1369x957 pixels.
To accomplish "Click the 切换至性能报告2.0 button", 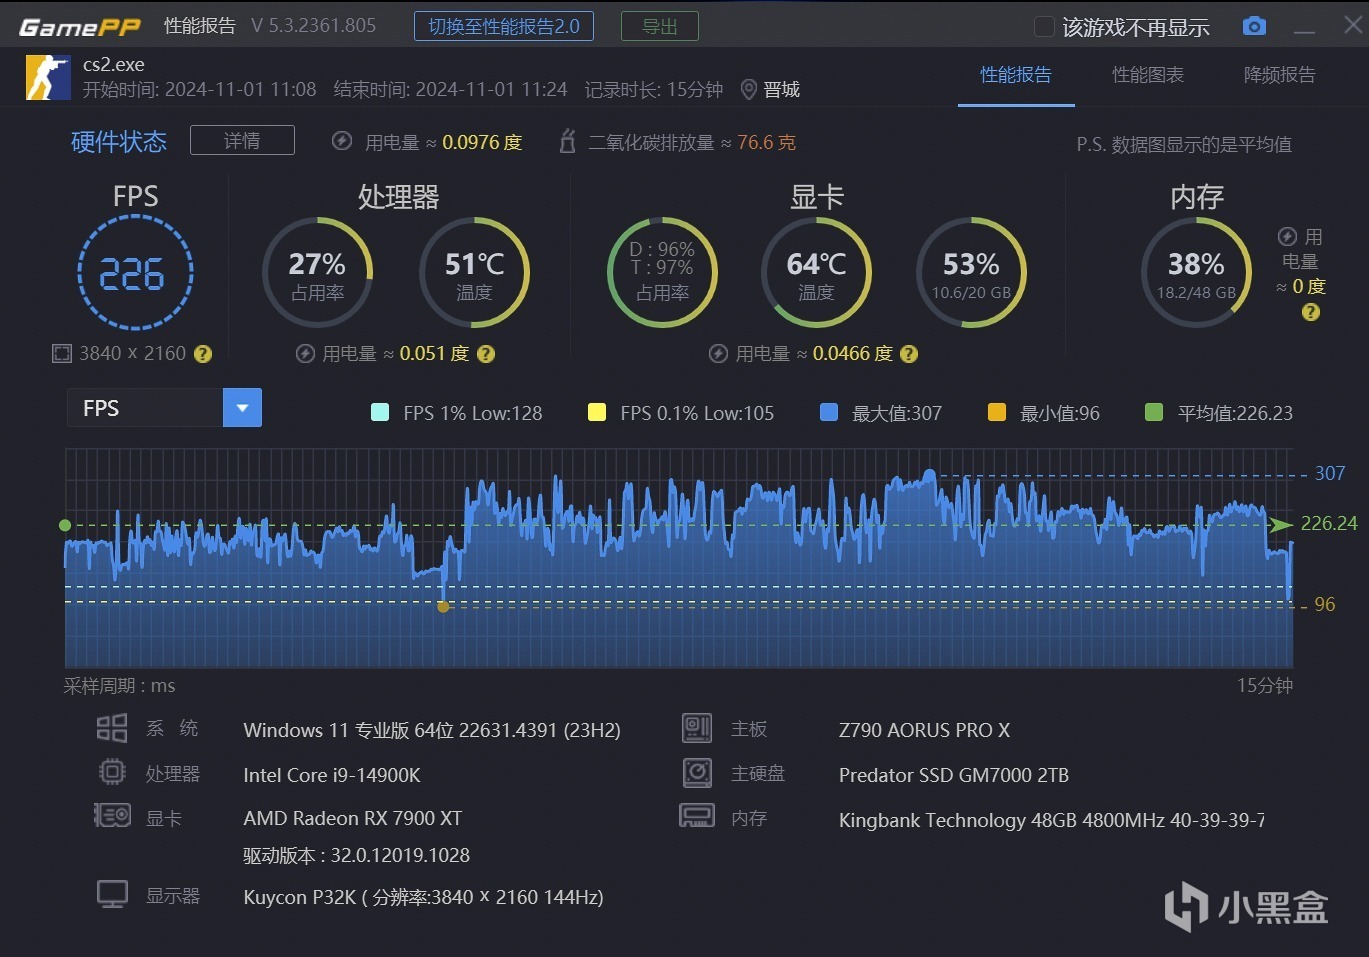I will (x=504, y=26).
